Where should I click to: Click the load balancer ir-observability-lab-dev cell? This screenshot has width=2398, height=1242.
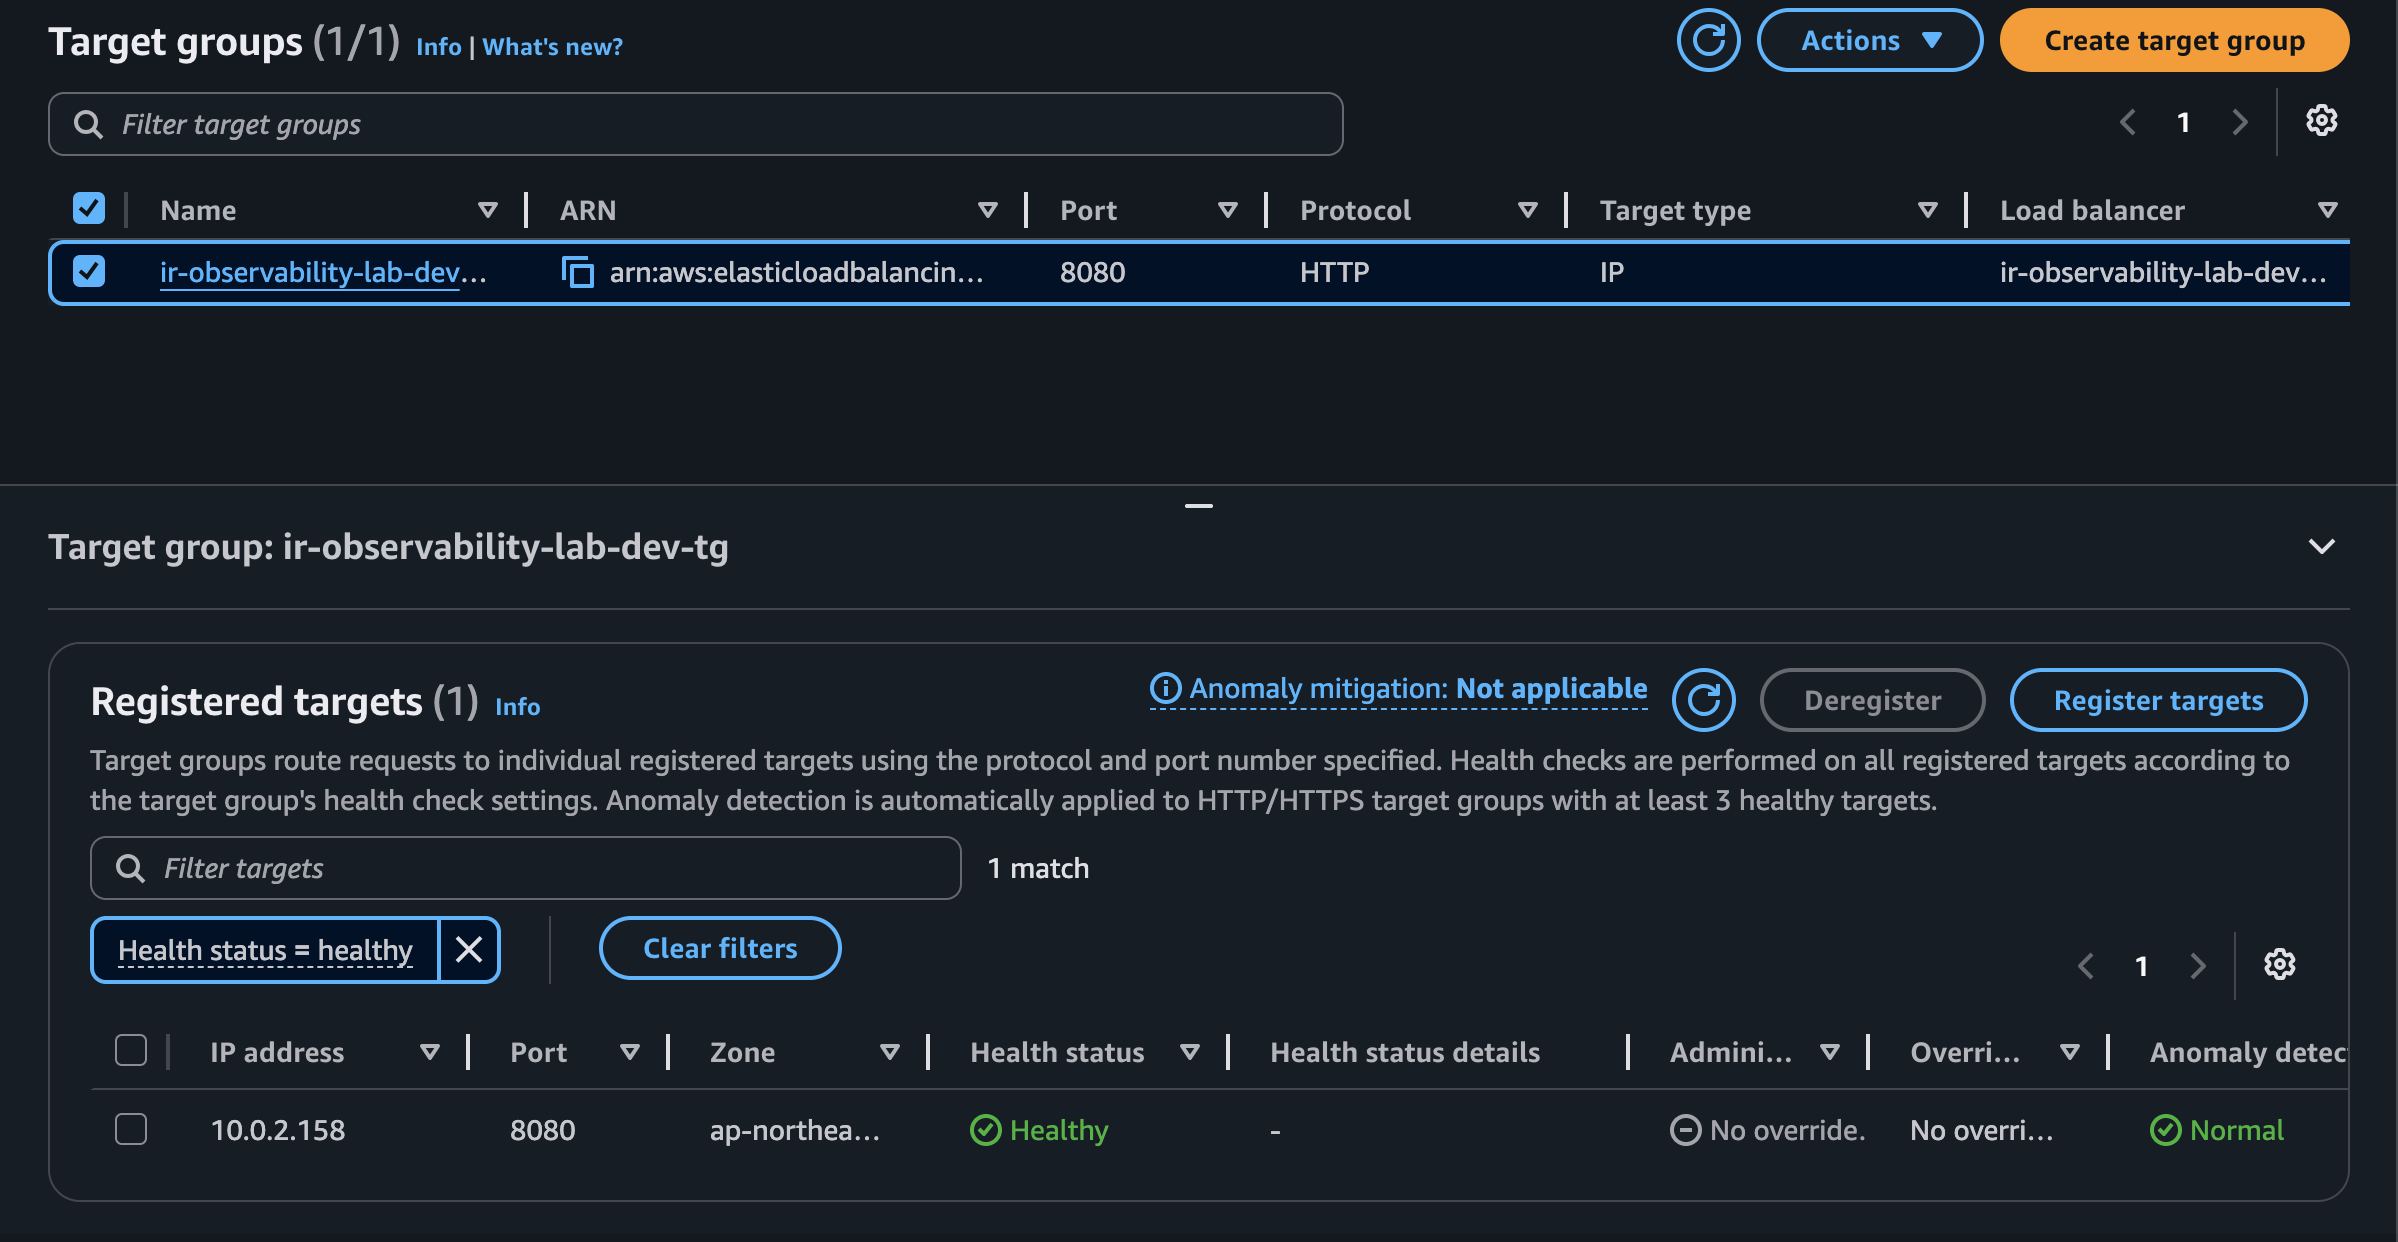click(x=2162, y=272)
